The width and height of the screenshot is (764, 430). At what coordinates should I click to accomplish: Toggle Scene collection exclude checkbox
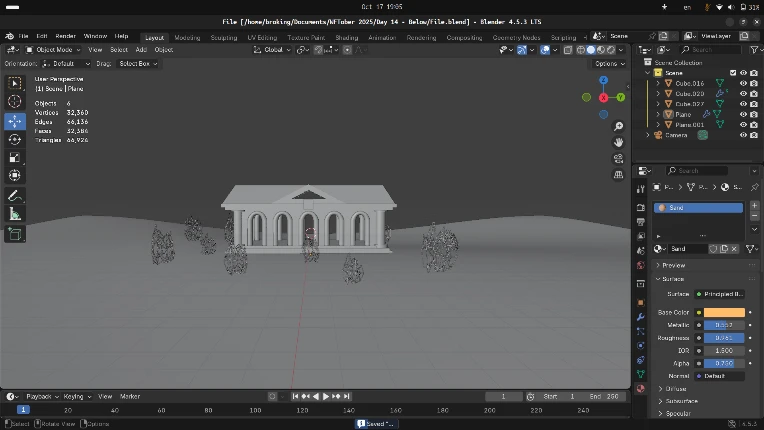[x=733, y=73]
